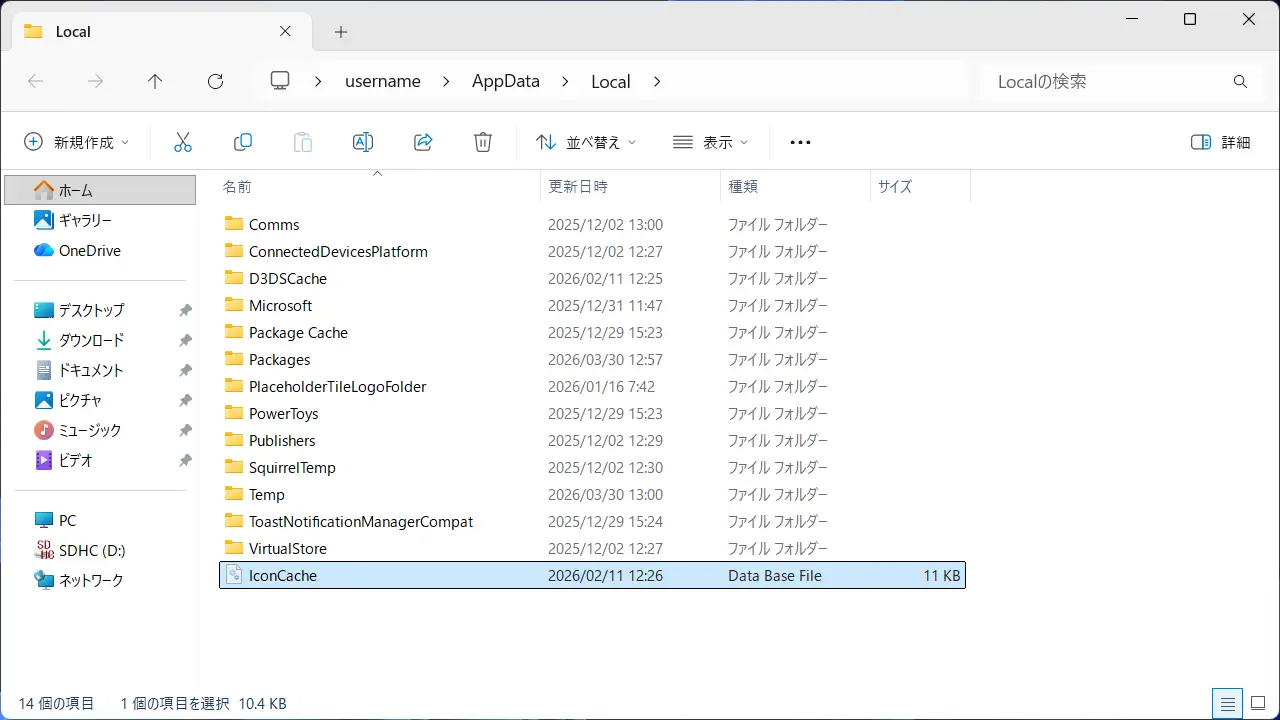Open the 表示 view dropdown
This screenshot has height=720, width=1280.
(710, 142)
